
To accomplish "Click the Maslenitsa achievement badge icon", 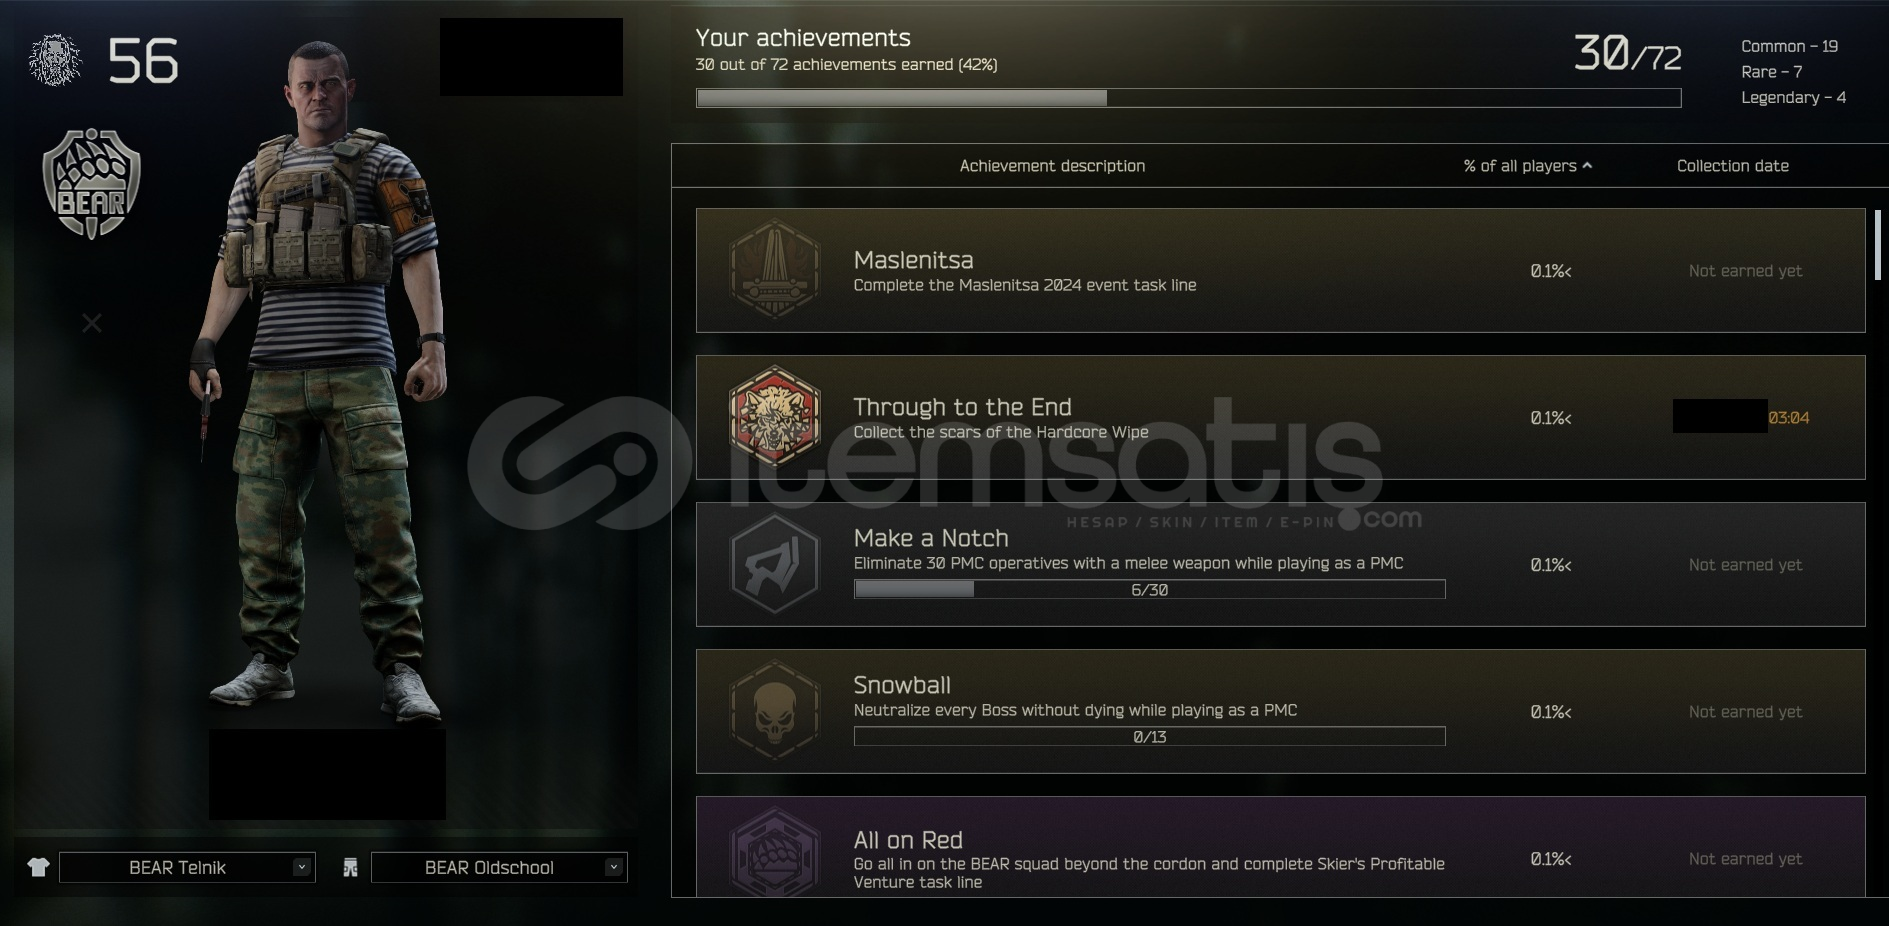I will tap(775, 270).
